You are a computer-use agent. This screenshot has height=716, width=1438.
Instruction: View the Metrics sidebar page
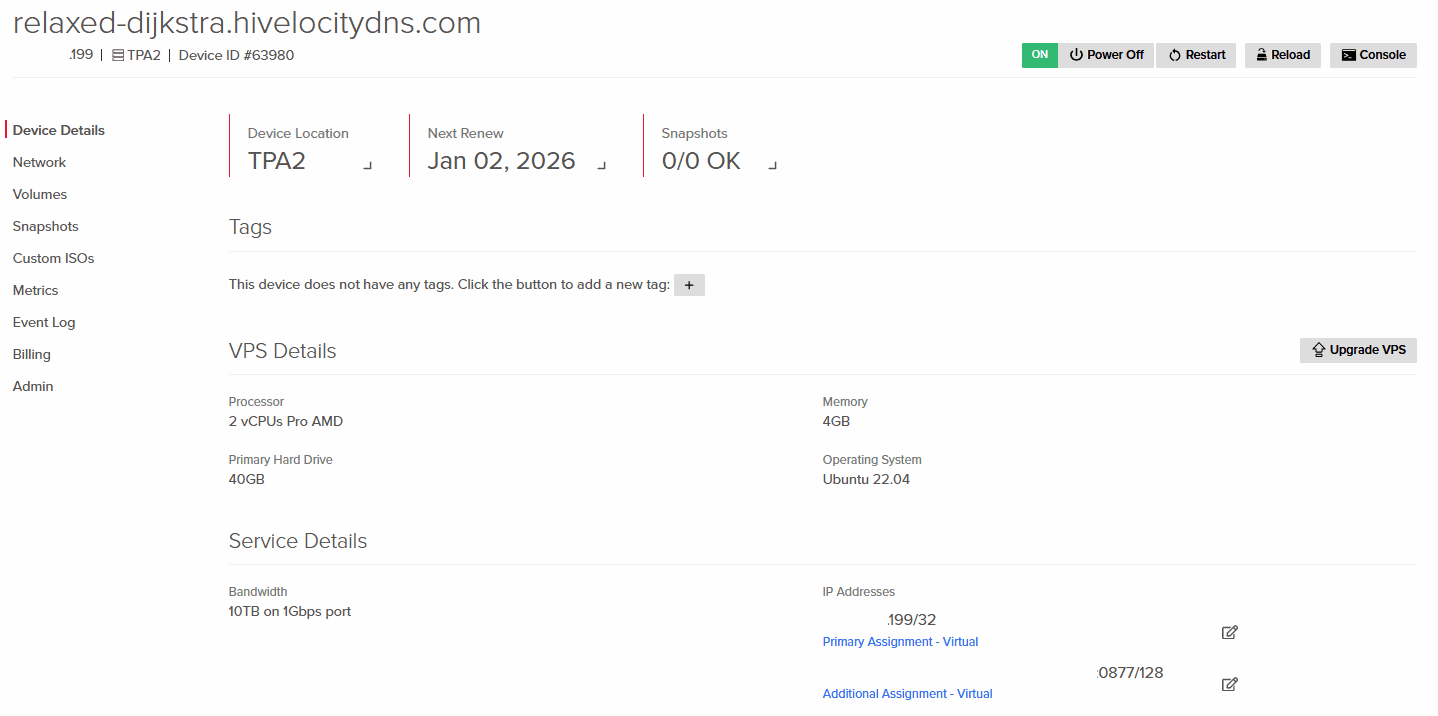click(35, 290)
